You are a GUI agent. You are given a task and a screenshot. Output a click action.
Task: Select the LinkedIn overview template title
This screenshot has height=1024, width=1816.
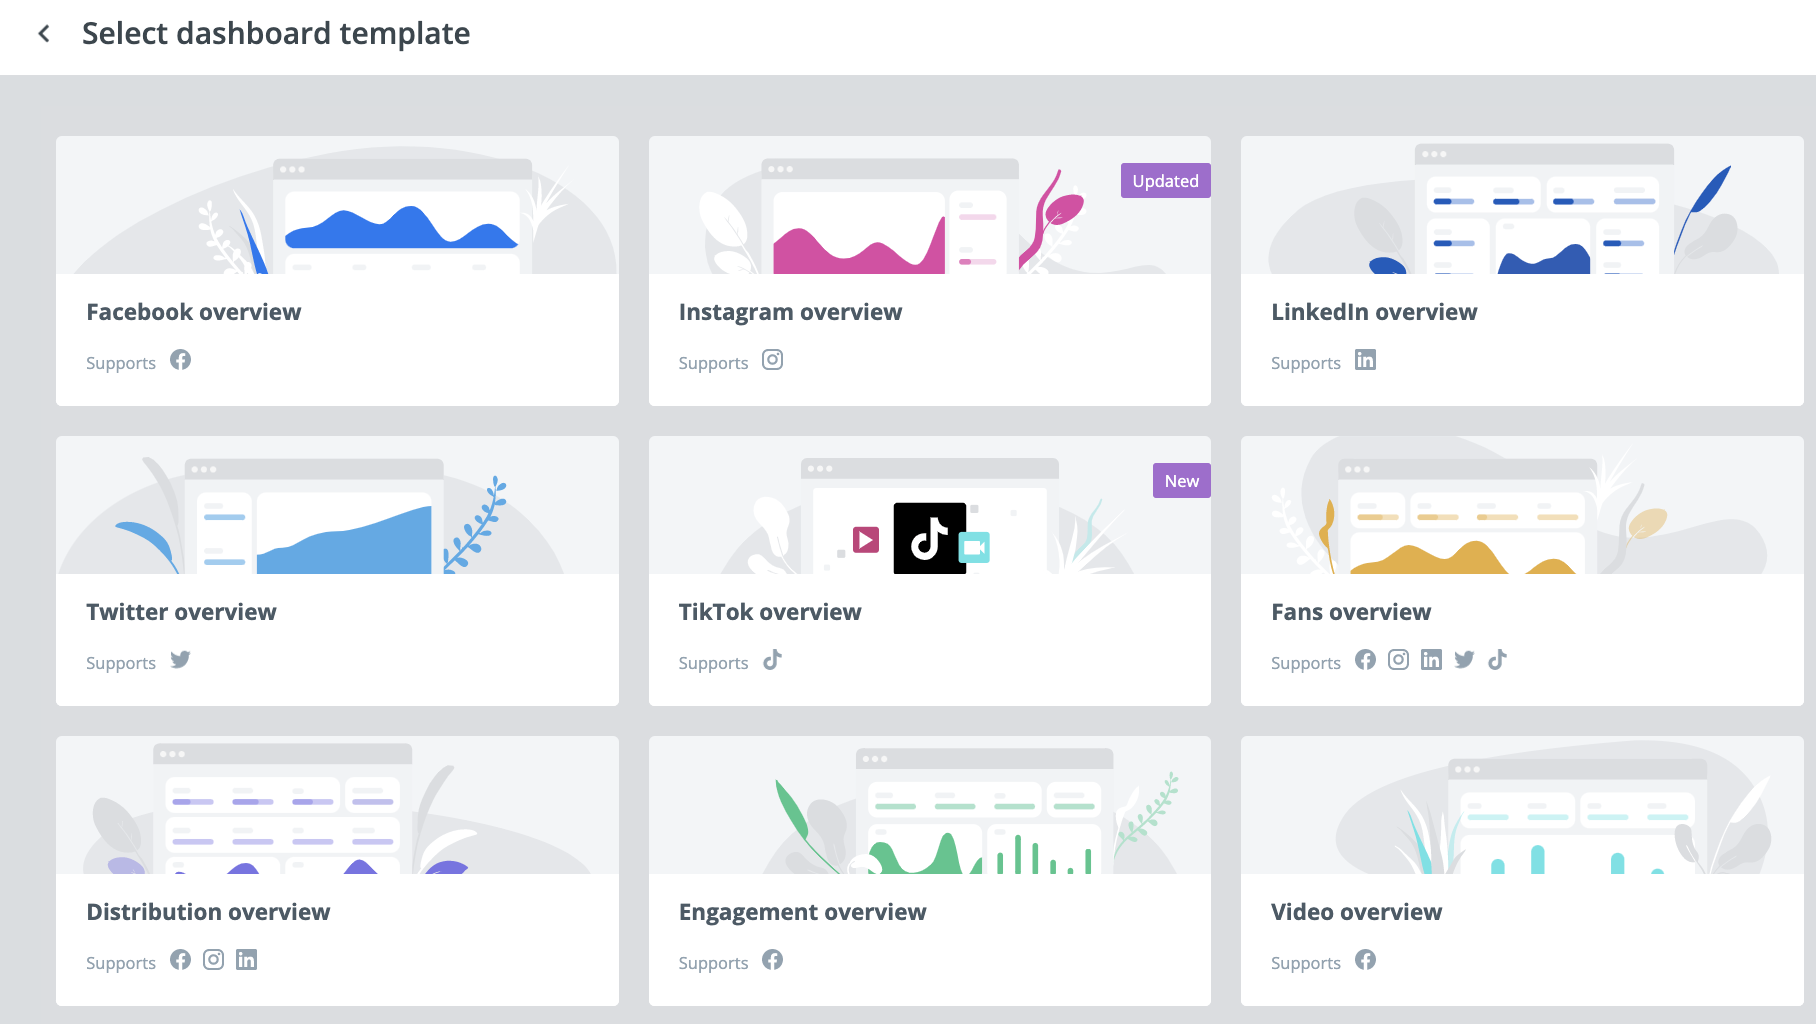coord(1373,312)
